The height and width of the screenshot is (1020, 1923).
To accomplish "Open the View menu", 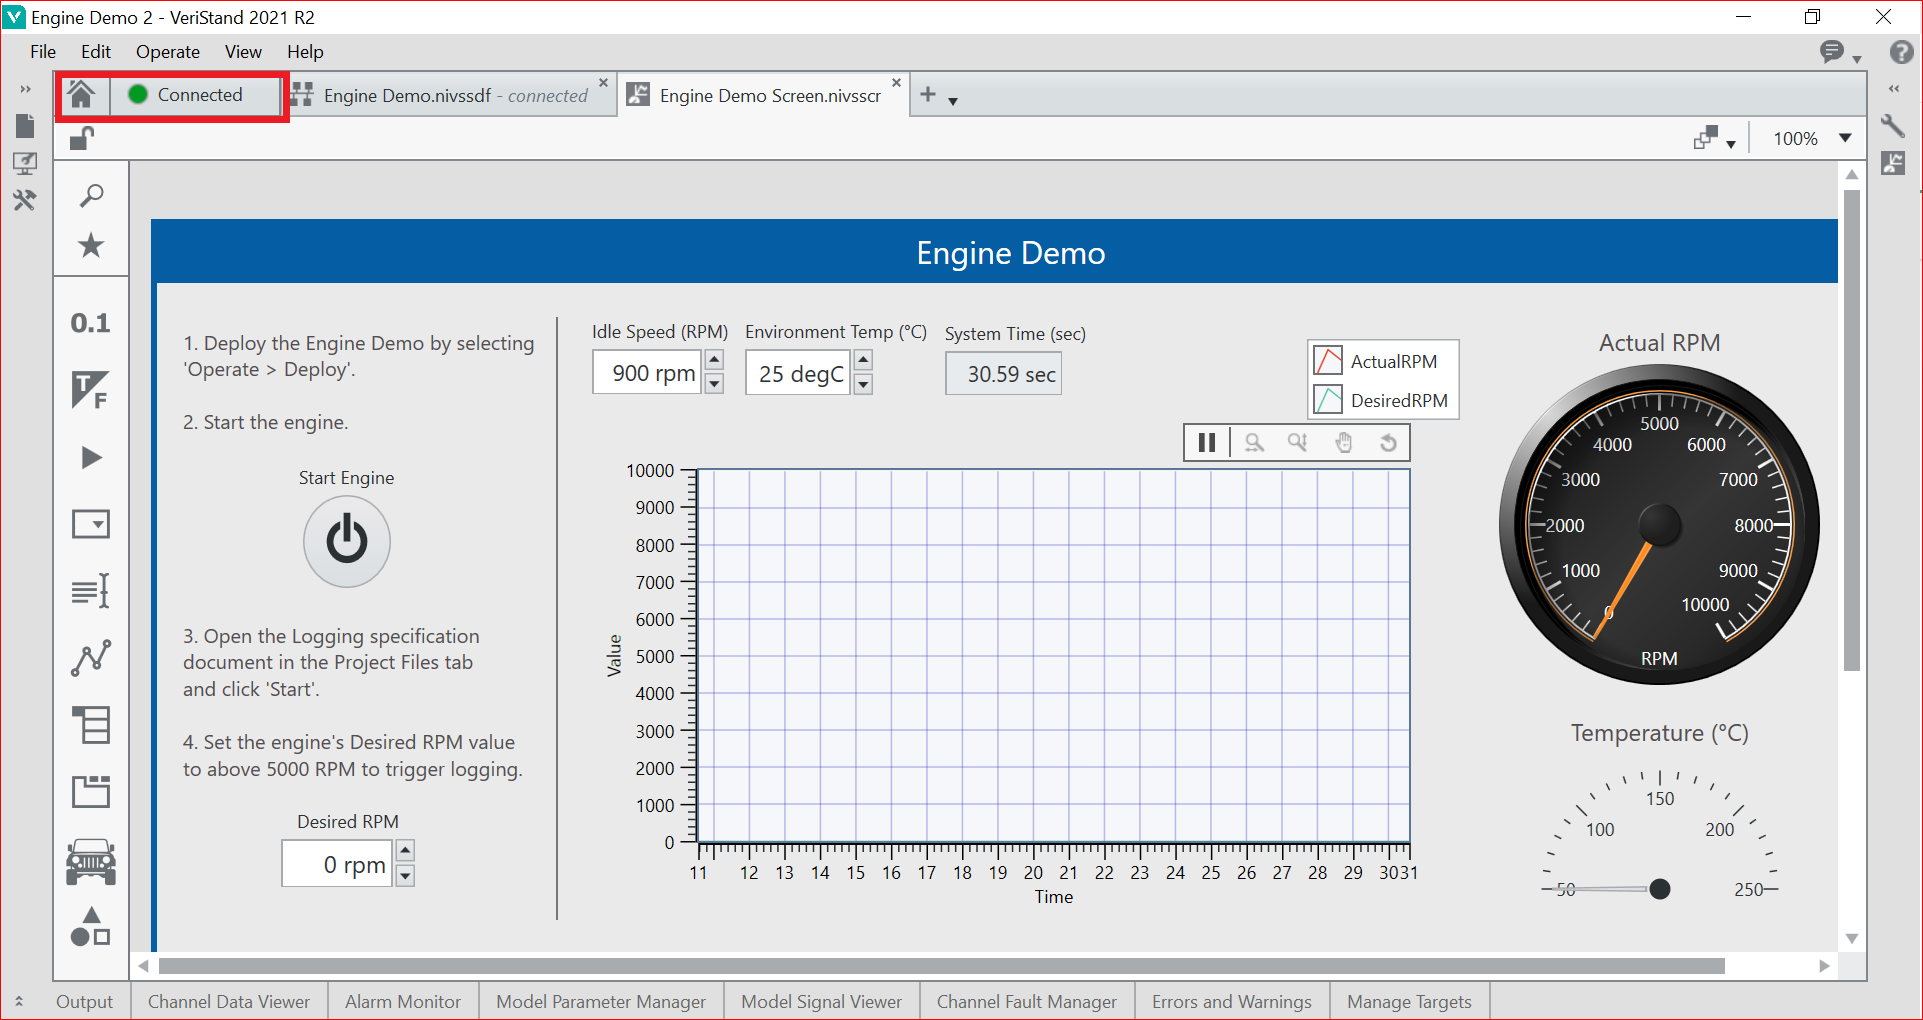I will point(243,52).
